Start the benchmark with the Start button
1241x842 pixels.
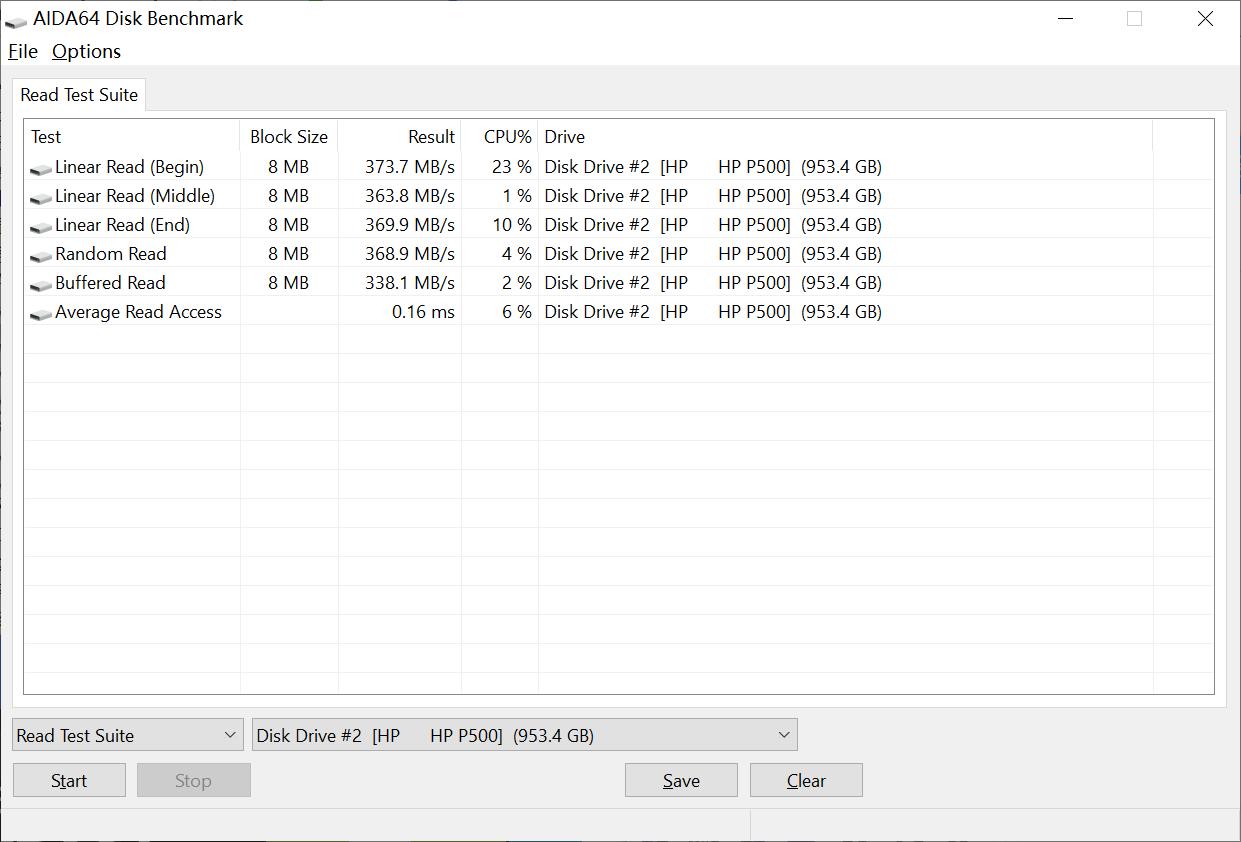click(x=69, y=780)
